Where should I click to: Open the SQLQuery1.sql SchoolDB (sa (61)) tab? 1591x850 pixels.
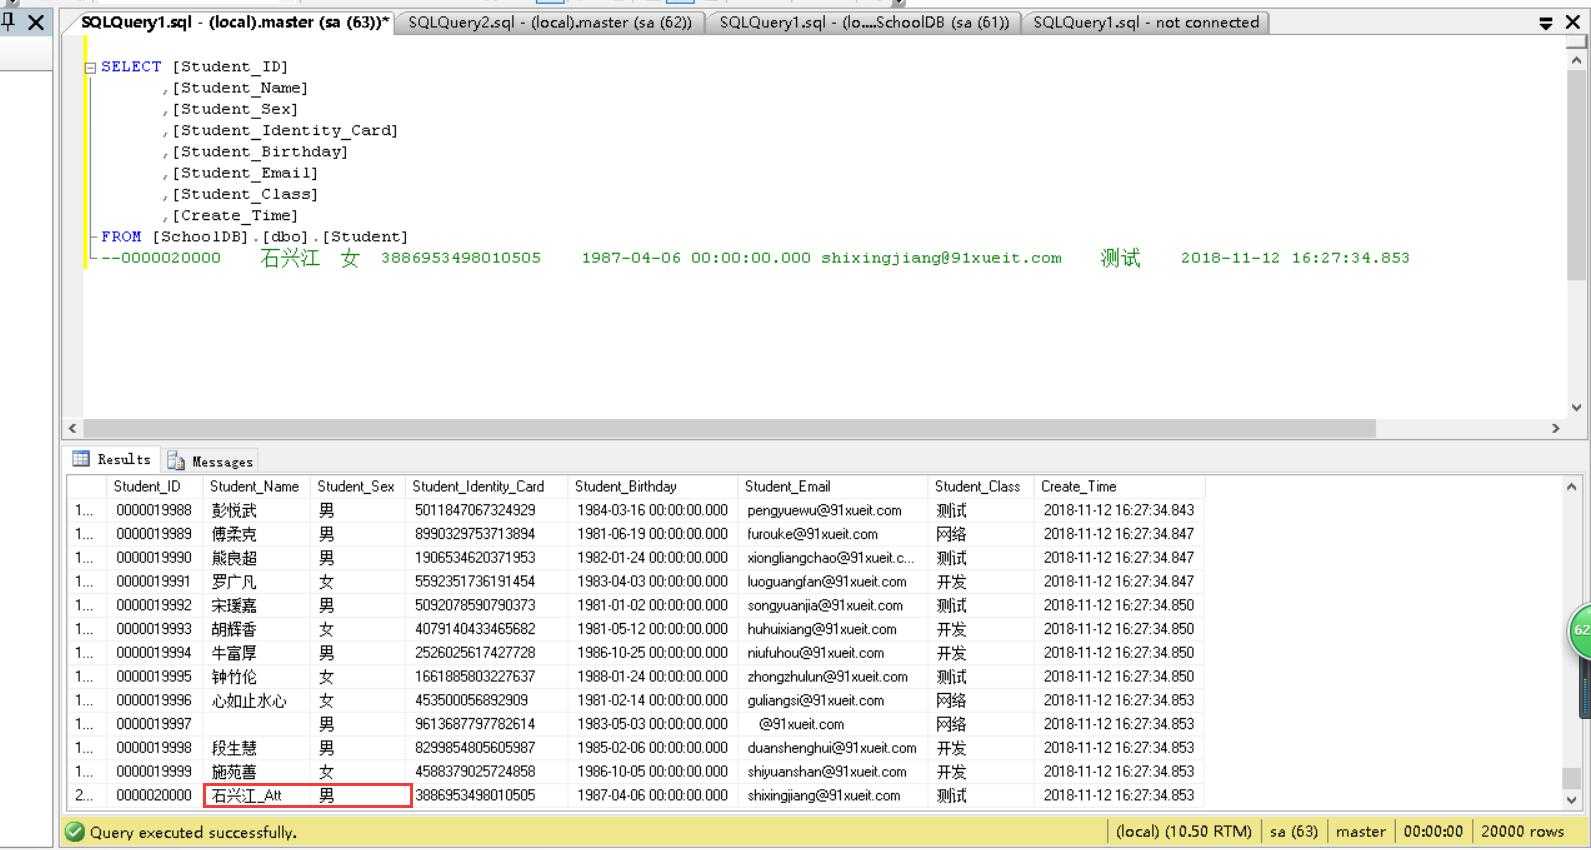point(864,22)
